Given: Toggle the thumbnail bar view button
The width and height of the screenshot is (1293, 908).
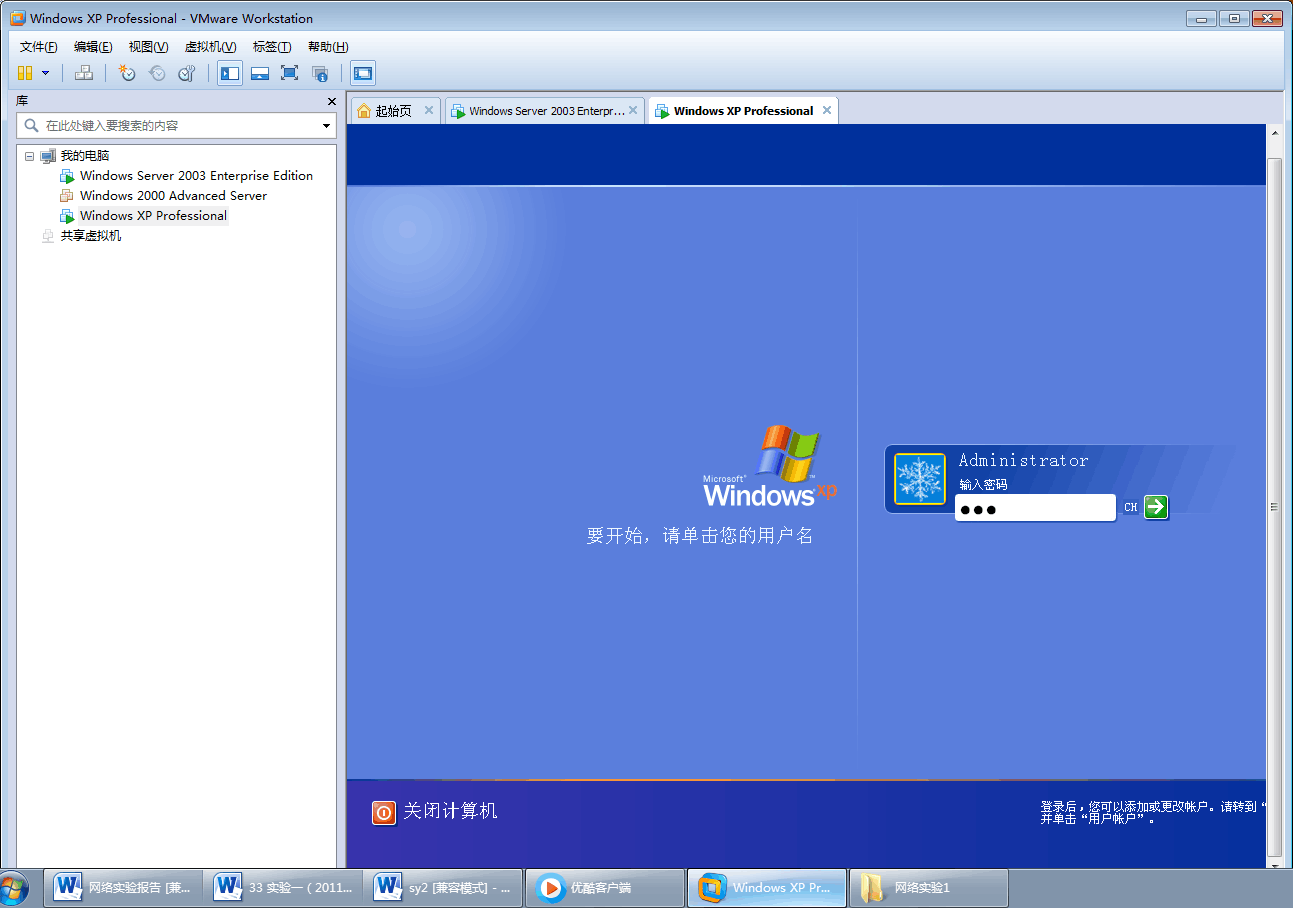Looking at the screenshot, I should 260,73.
